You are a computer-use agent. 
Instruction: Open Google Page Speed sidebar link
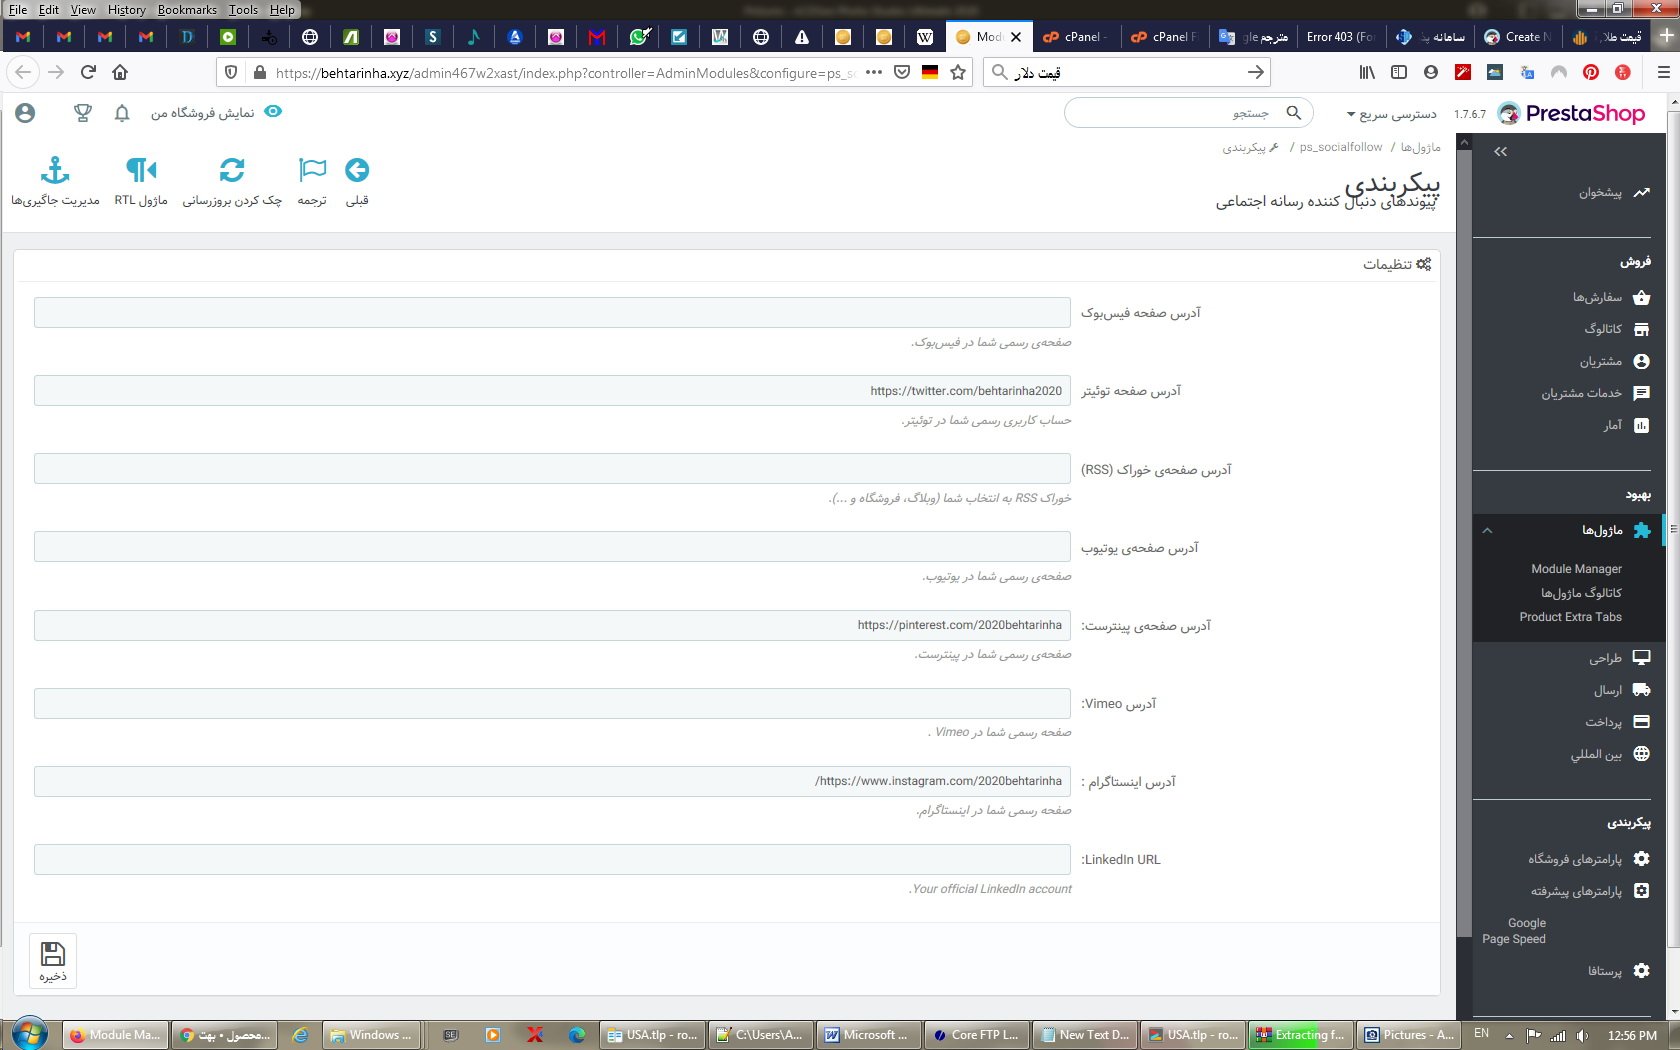coord(1514,931)
